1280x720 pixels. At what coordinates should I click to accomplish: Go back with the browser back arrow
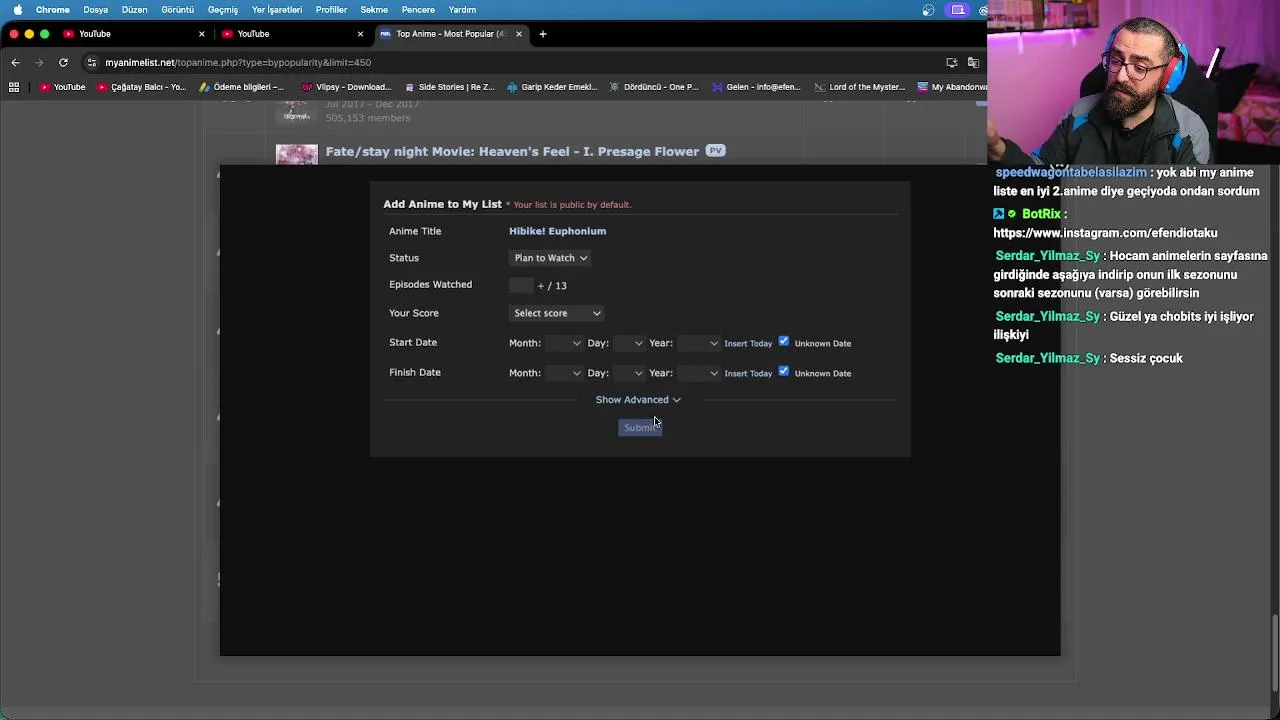(x=15, y=62)
